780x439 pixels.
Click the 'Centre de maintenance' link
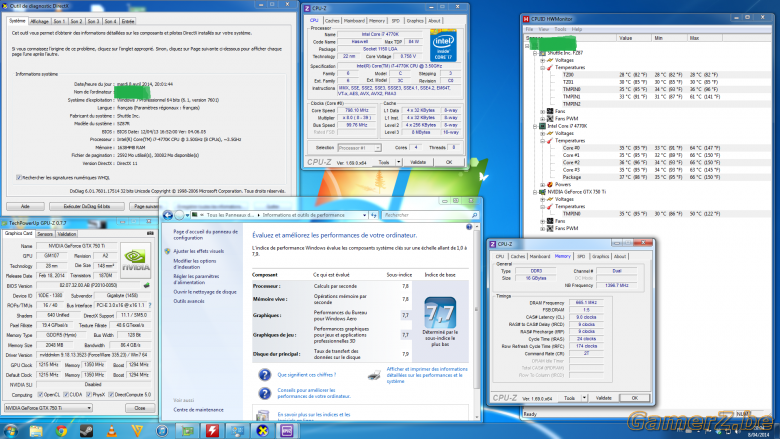(x=198, y=410)
